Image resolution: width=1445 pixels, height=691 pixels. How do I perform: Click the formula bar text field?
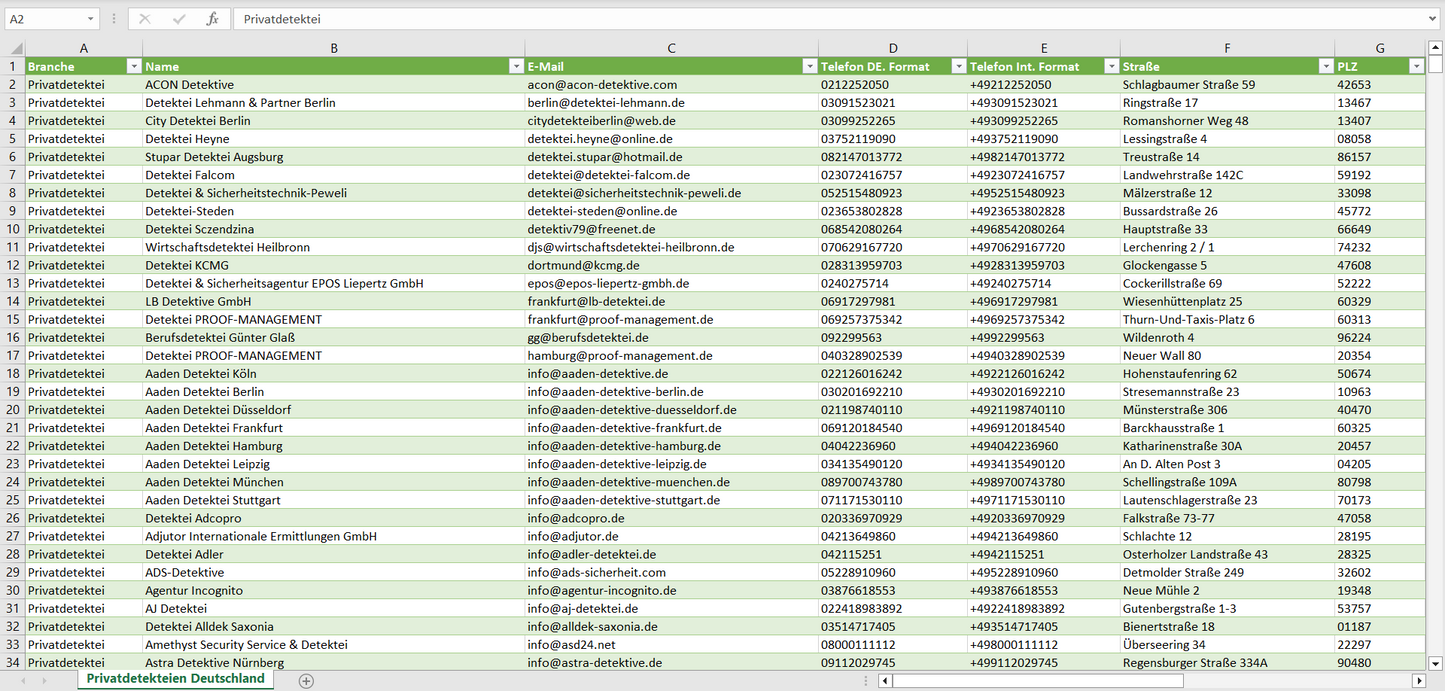(x=800, y=19)
